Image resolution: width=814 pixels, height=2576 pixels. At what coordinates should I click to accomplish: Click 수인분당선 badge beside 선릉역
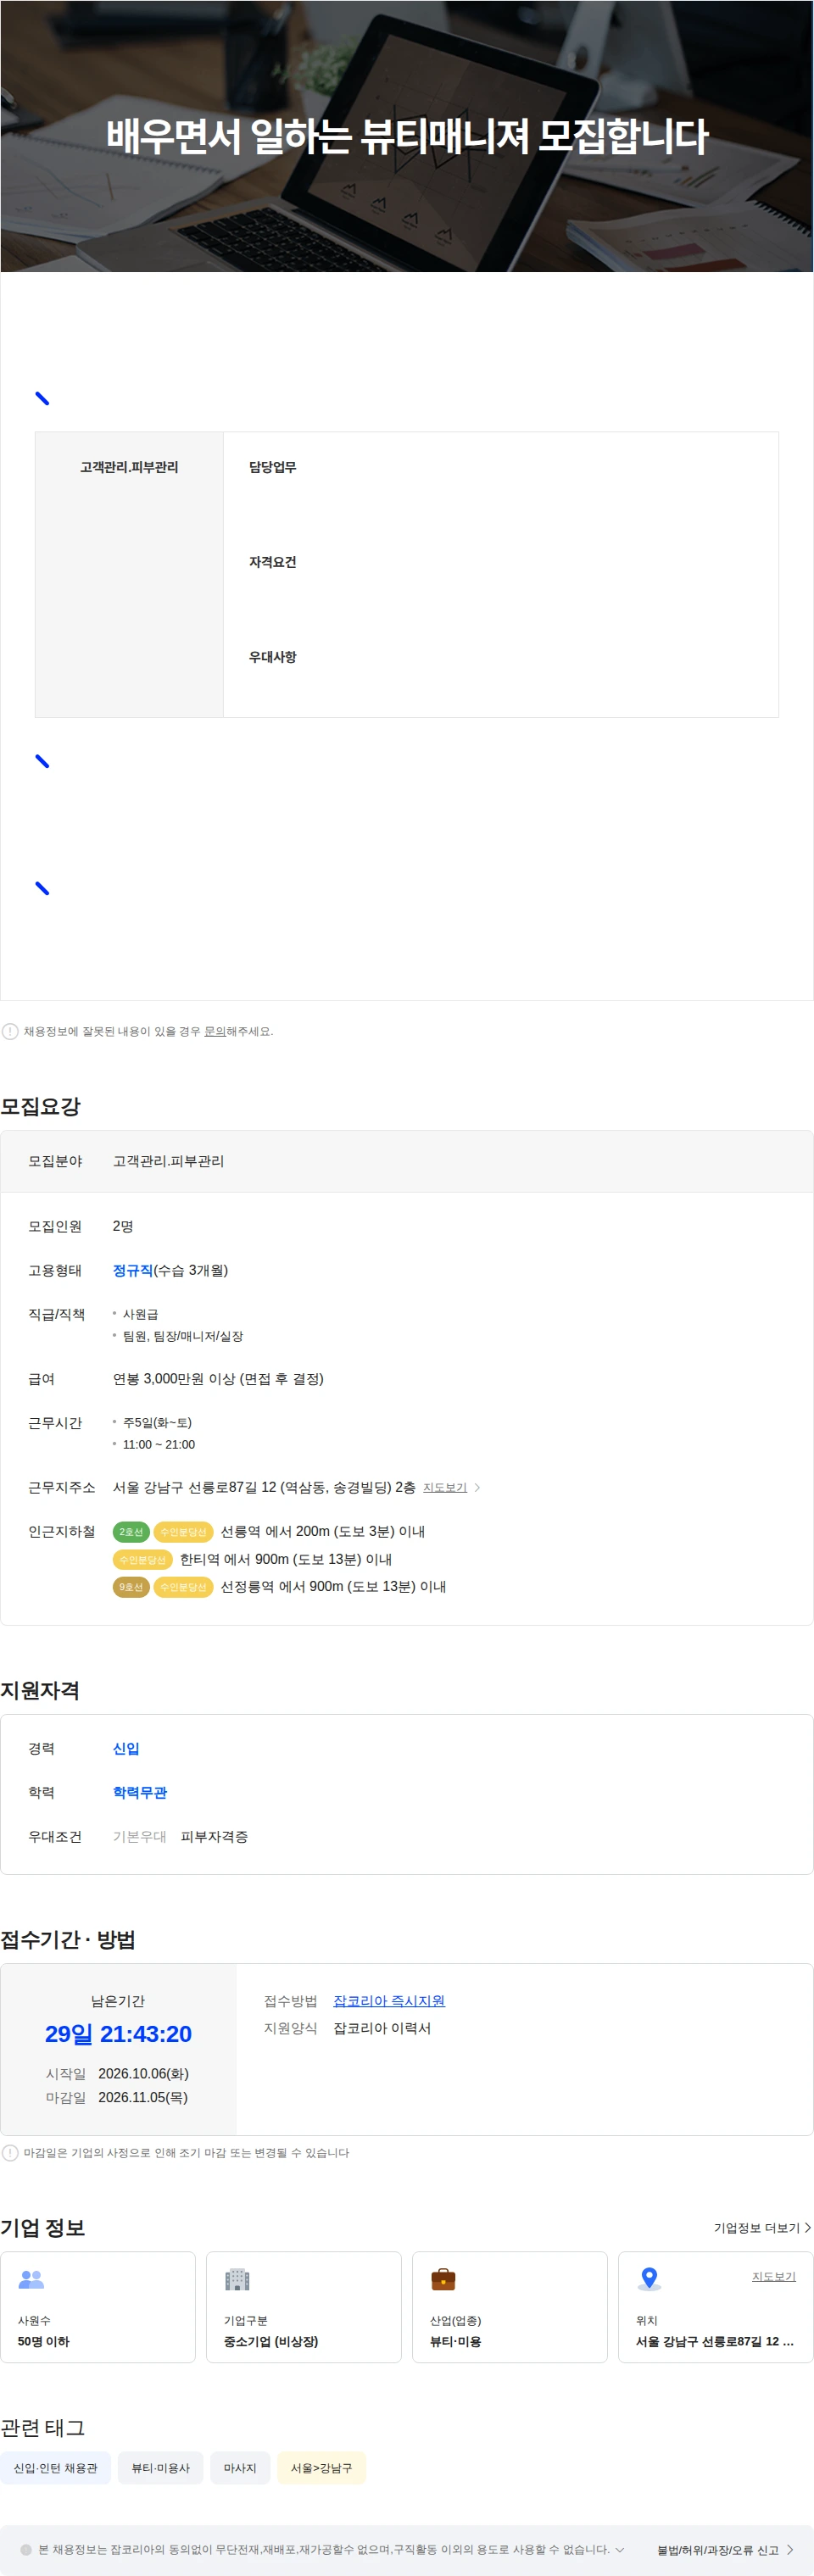[183, 1531]
